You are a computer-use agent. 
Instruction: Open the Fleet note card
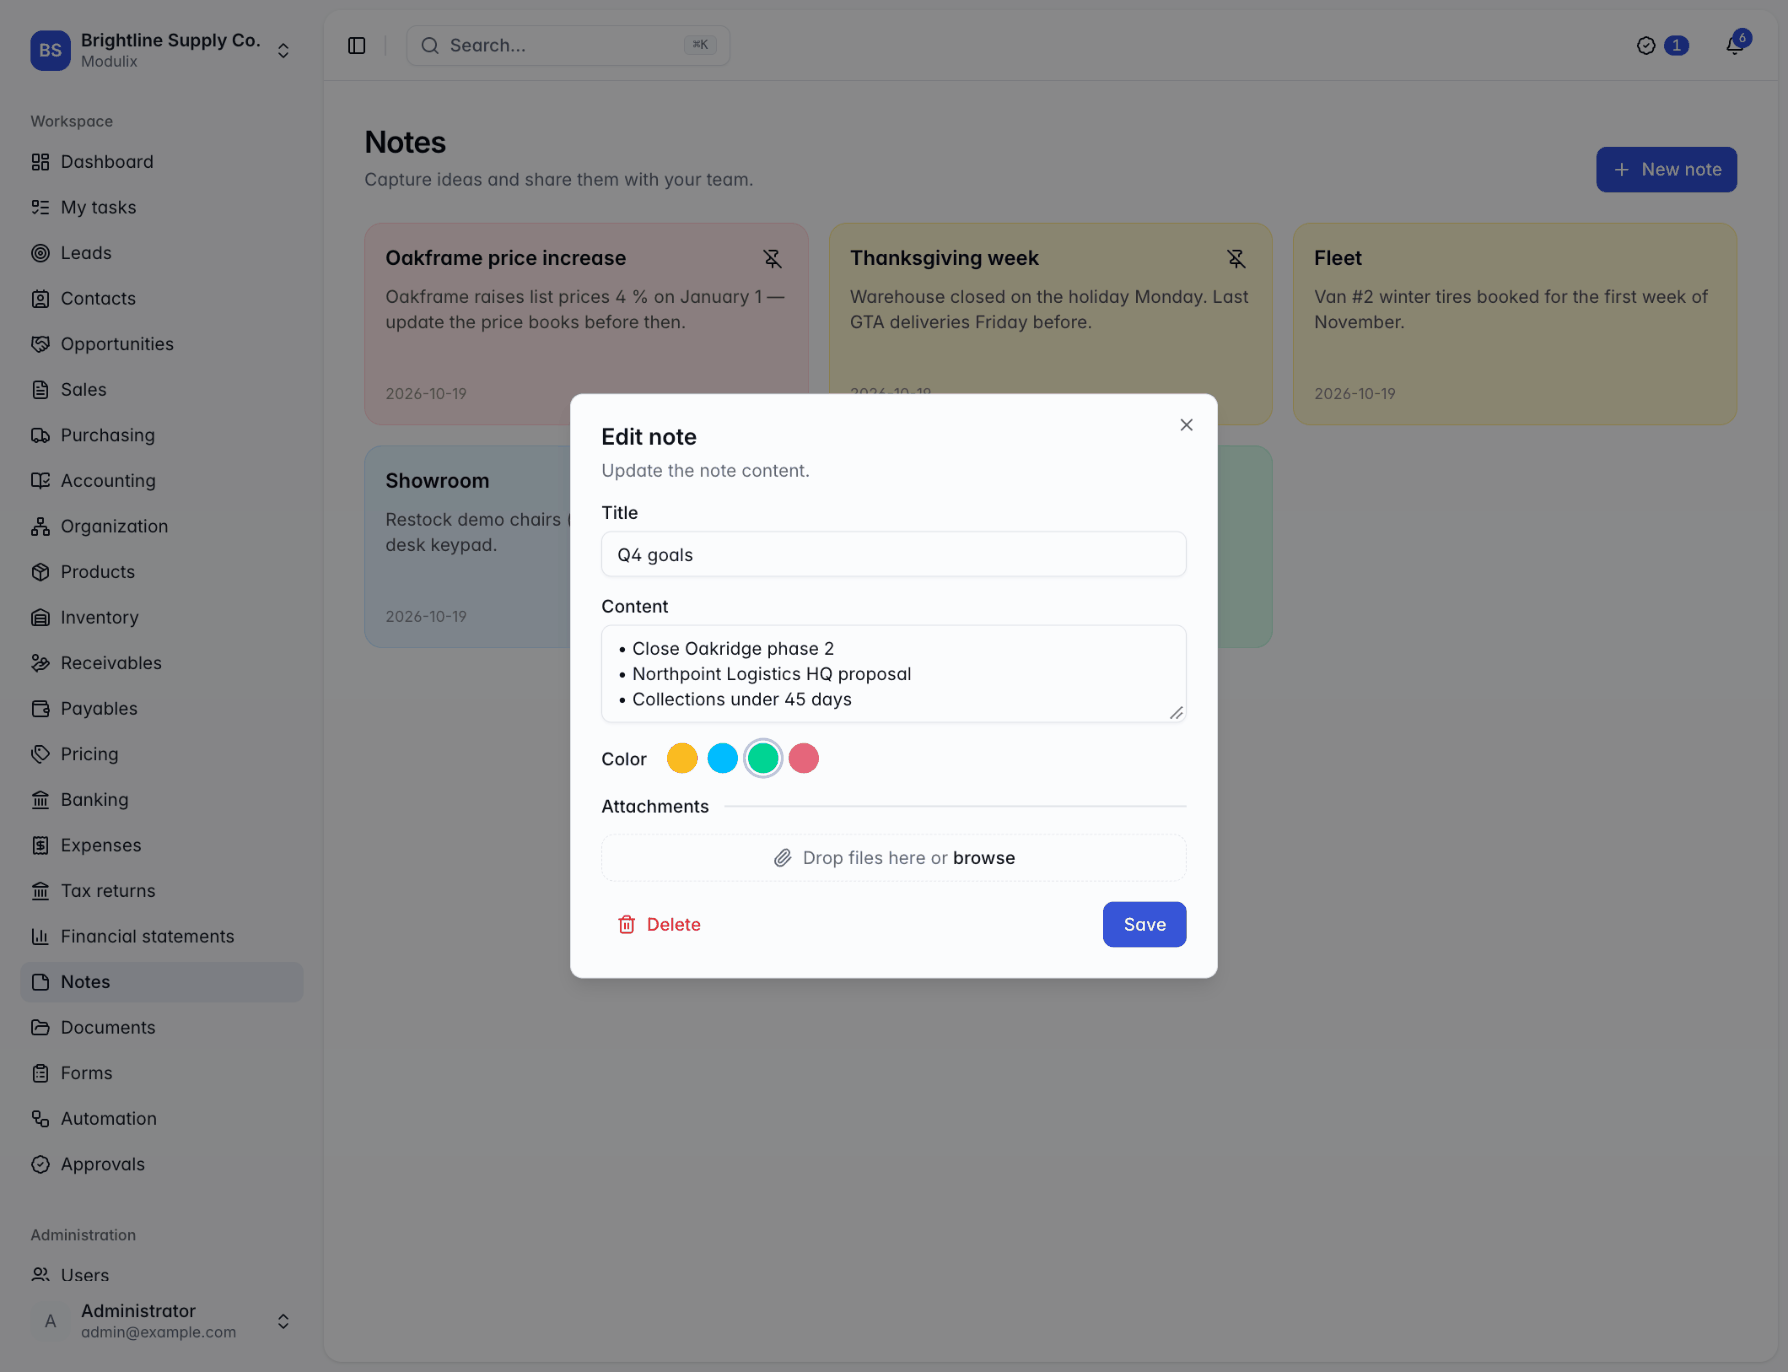coord(1515,324)
